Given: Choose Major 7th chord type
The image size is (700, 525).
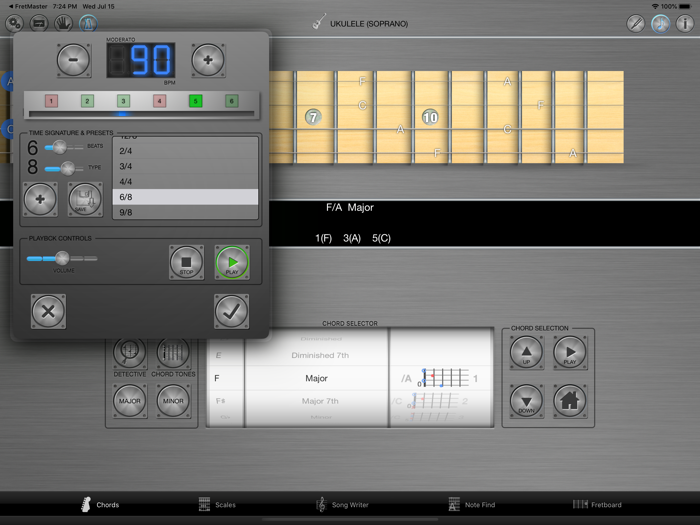Looking at the screenshot, I should click(320, 401).
